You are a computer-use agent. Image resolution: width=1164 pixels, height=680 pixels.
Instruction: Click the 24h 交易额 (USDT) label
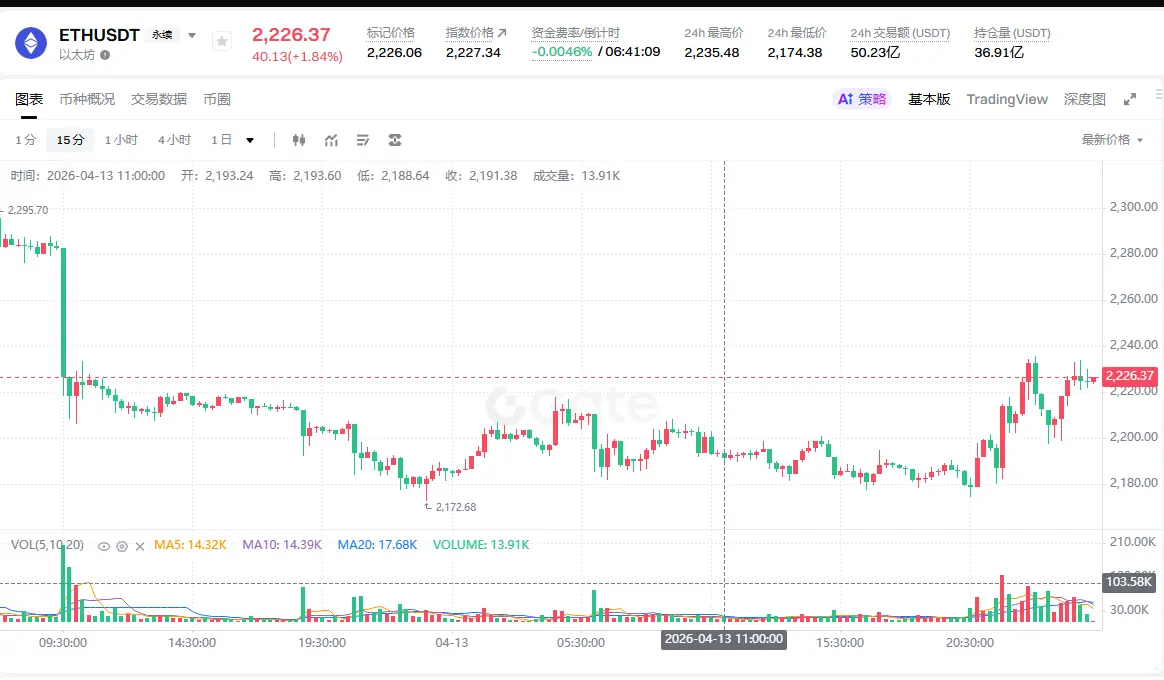click(x=900, y=33)
